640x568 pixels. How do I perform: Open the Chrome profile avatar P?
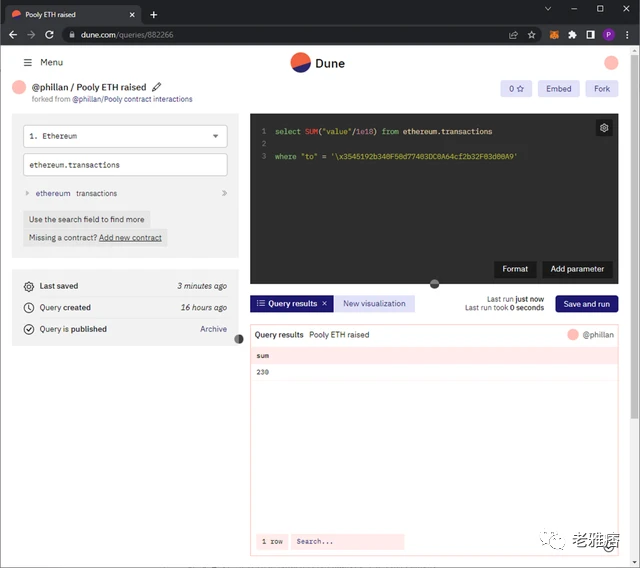pyautogui.click(x=609, y=35)
